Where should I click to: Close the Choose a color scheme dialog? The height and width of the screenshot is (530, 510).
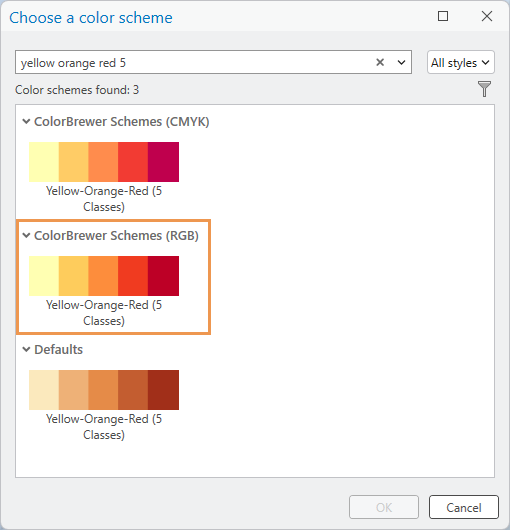(x=487, y=16)
